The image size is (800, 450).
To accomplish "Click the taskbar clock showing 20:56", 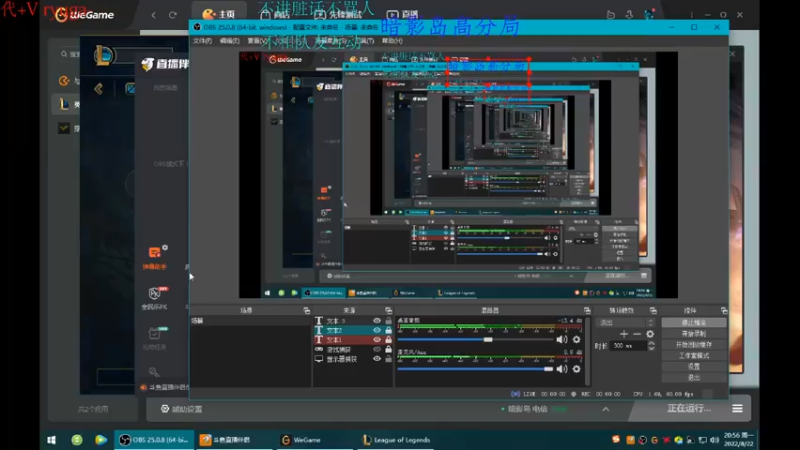I will (738, 440).
